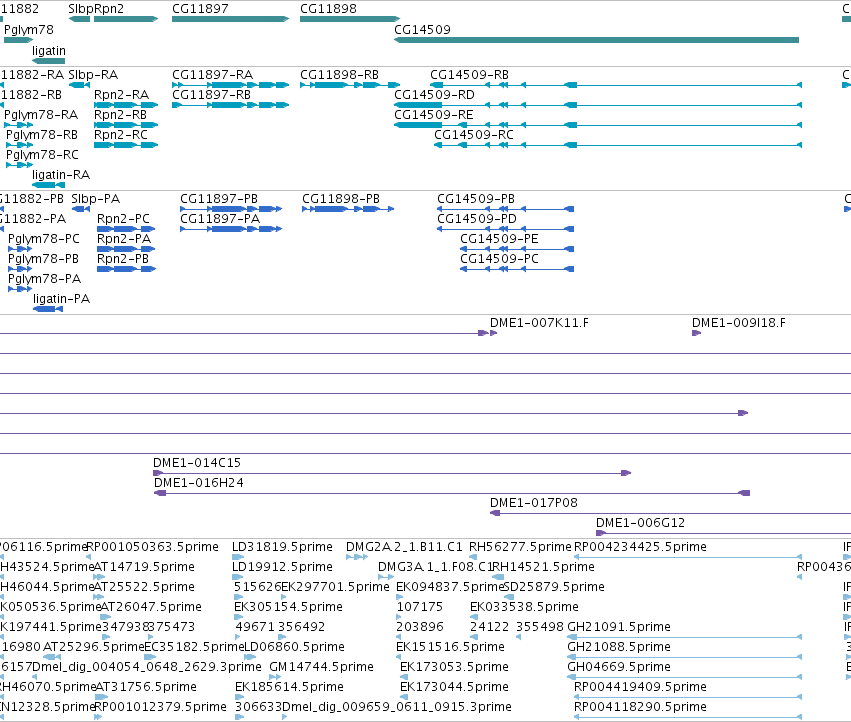Click transcript Rpn2-RA

click(121, 94)
